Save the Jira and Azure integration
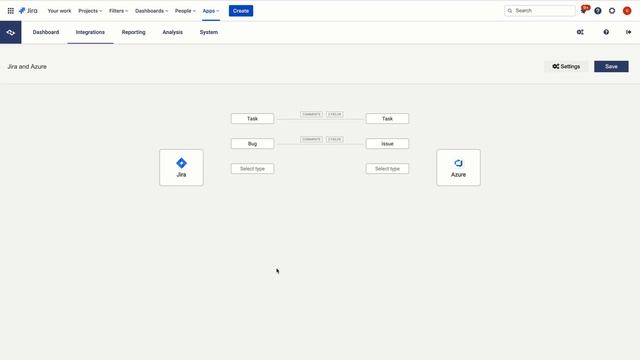This screenshot has height=360, width=640. point(611,67)
